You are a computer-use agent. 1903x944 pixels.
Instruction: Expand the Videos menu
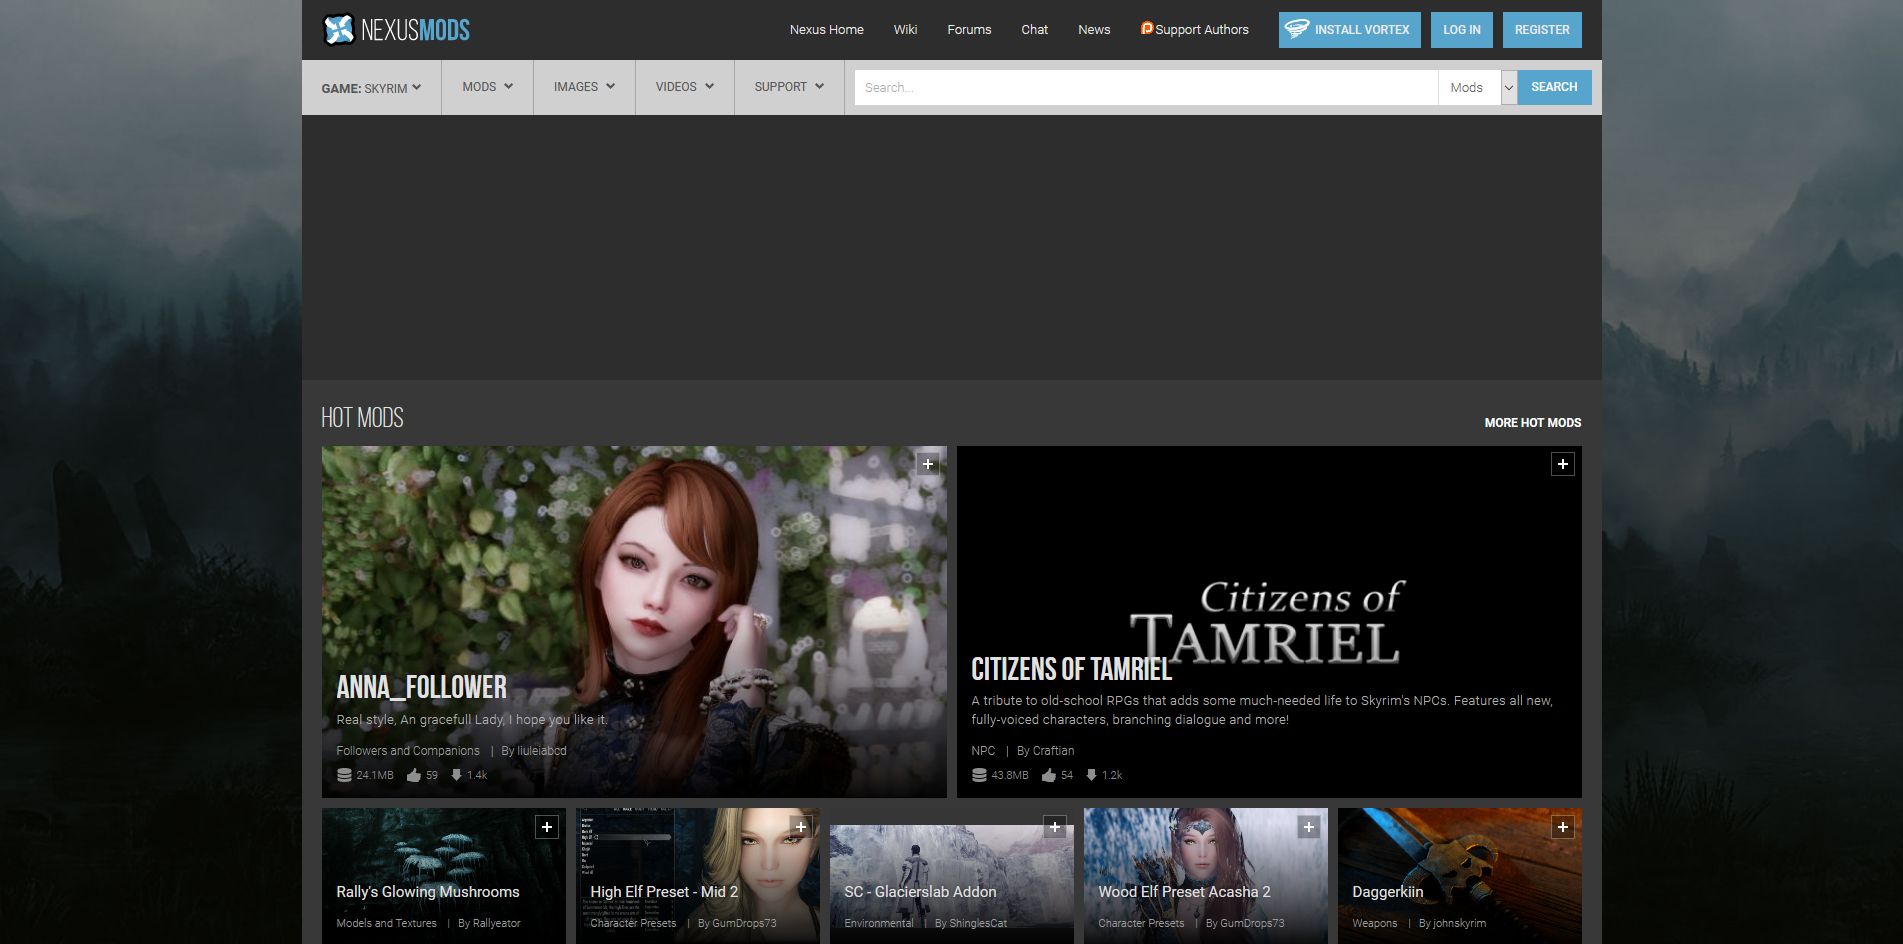[x=685, y=87]
